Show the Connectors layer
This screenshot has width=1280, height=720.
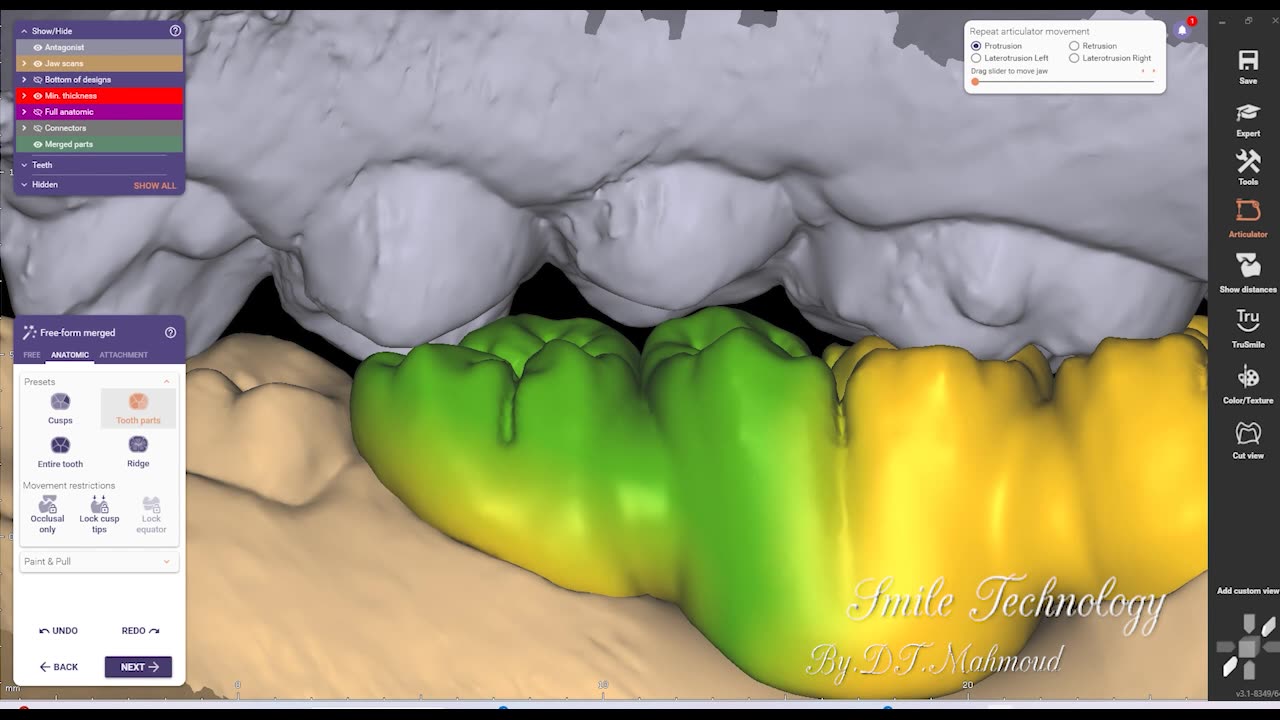[x=38, y=128]
